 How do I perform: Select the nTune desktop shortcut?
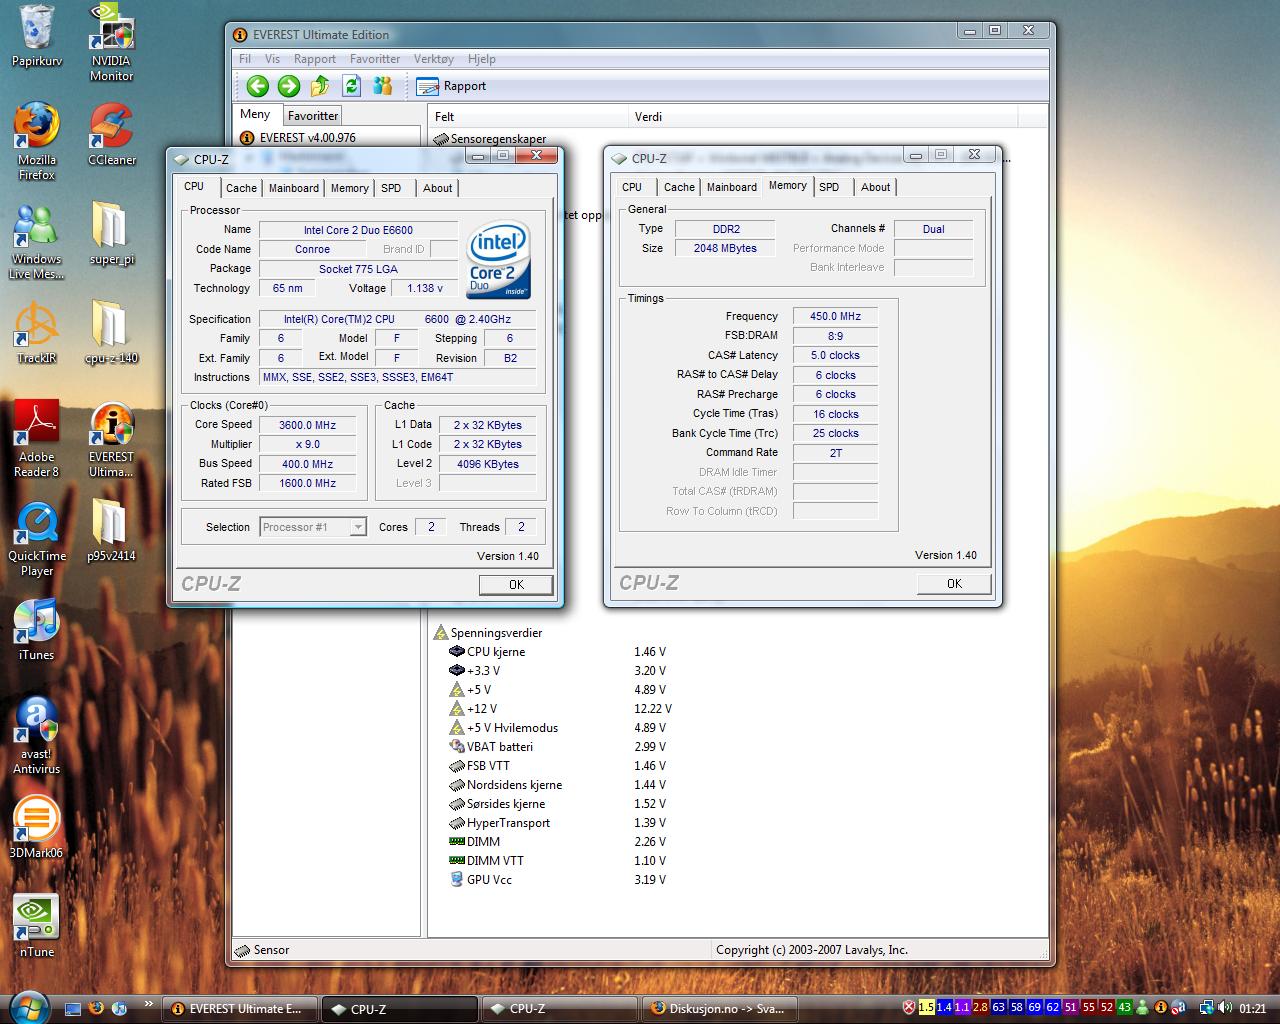click(37, 927)
